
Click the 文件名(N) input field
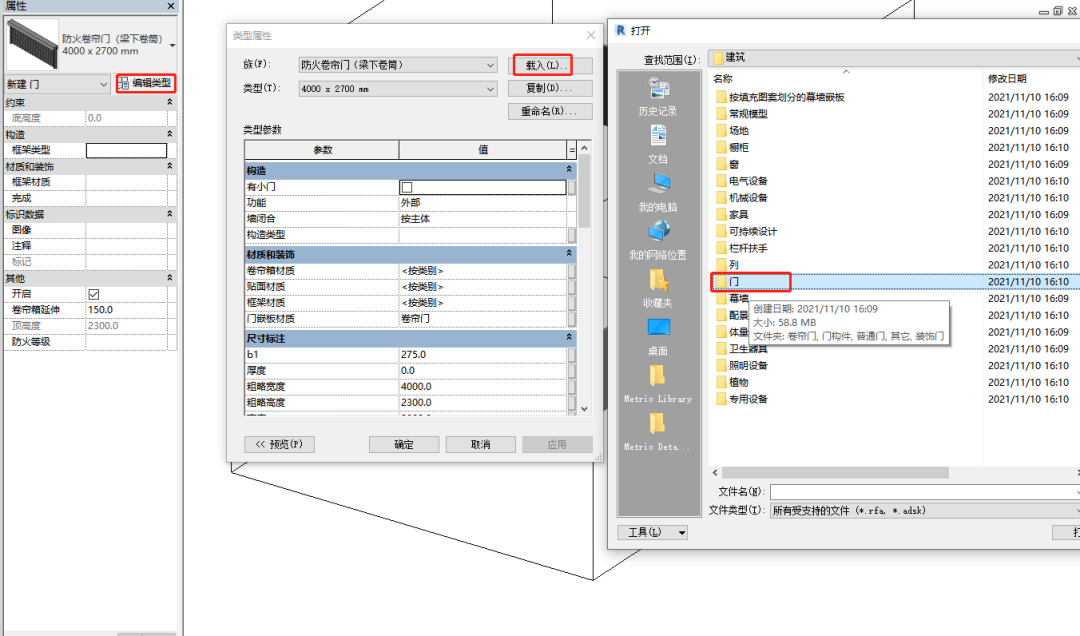point(924,492)
